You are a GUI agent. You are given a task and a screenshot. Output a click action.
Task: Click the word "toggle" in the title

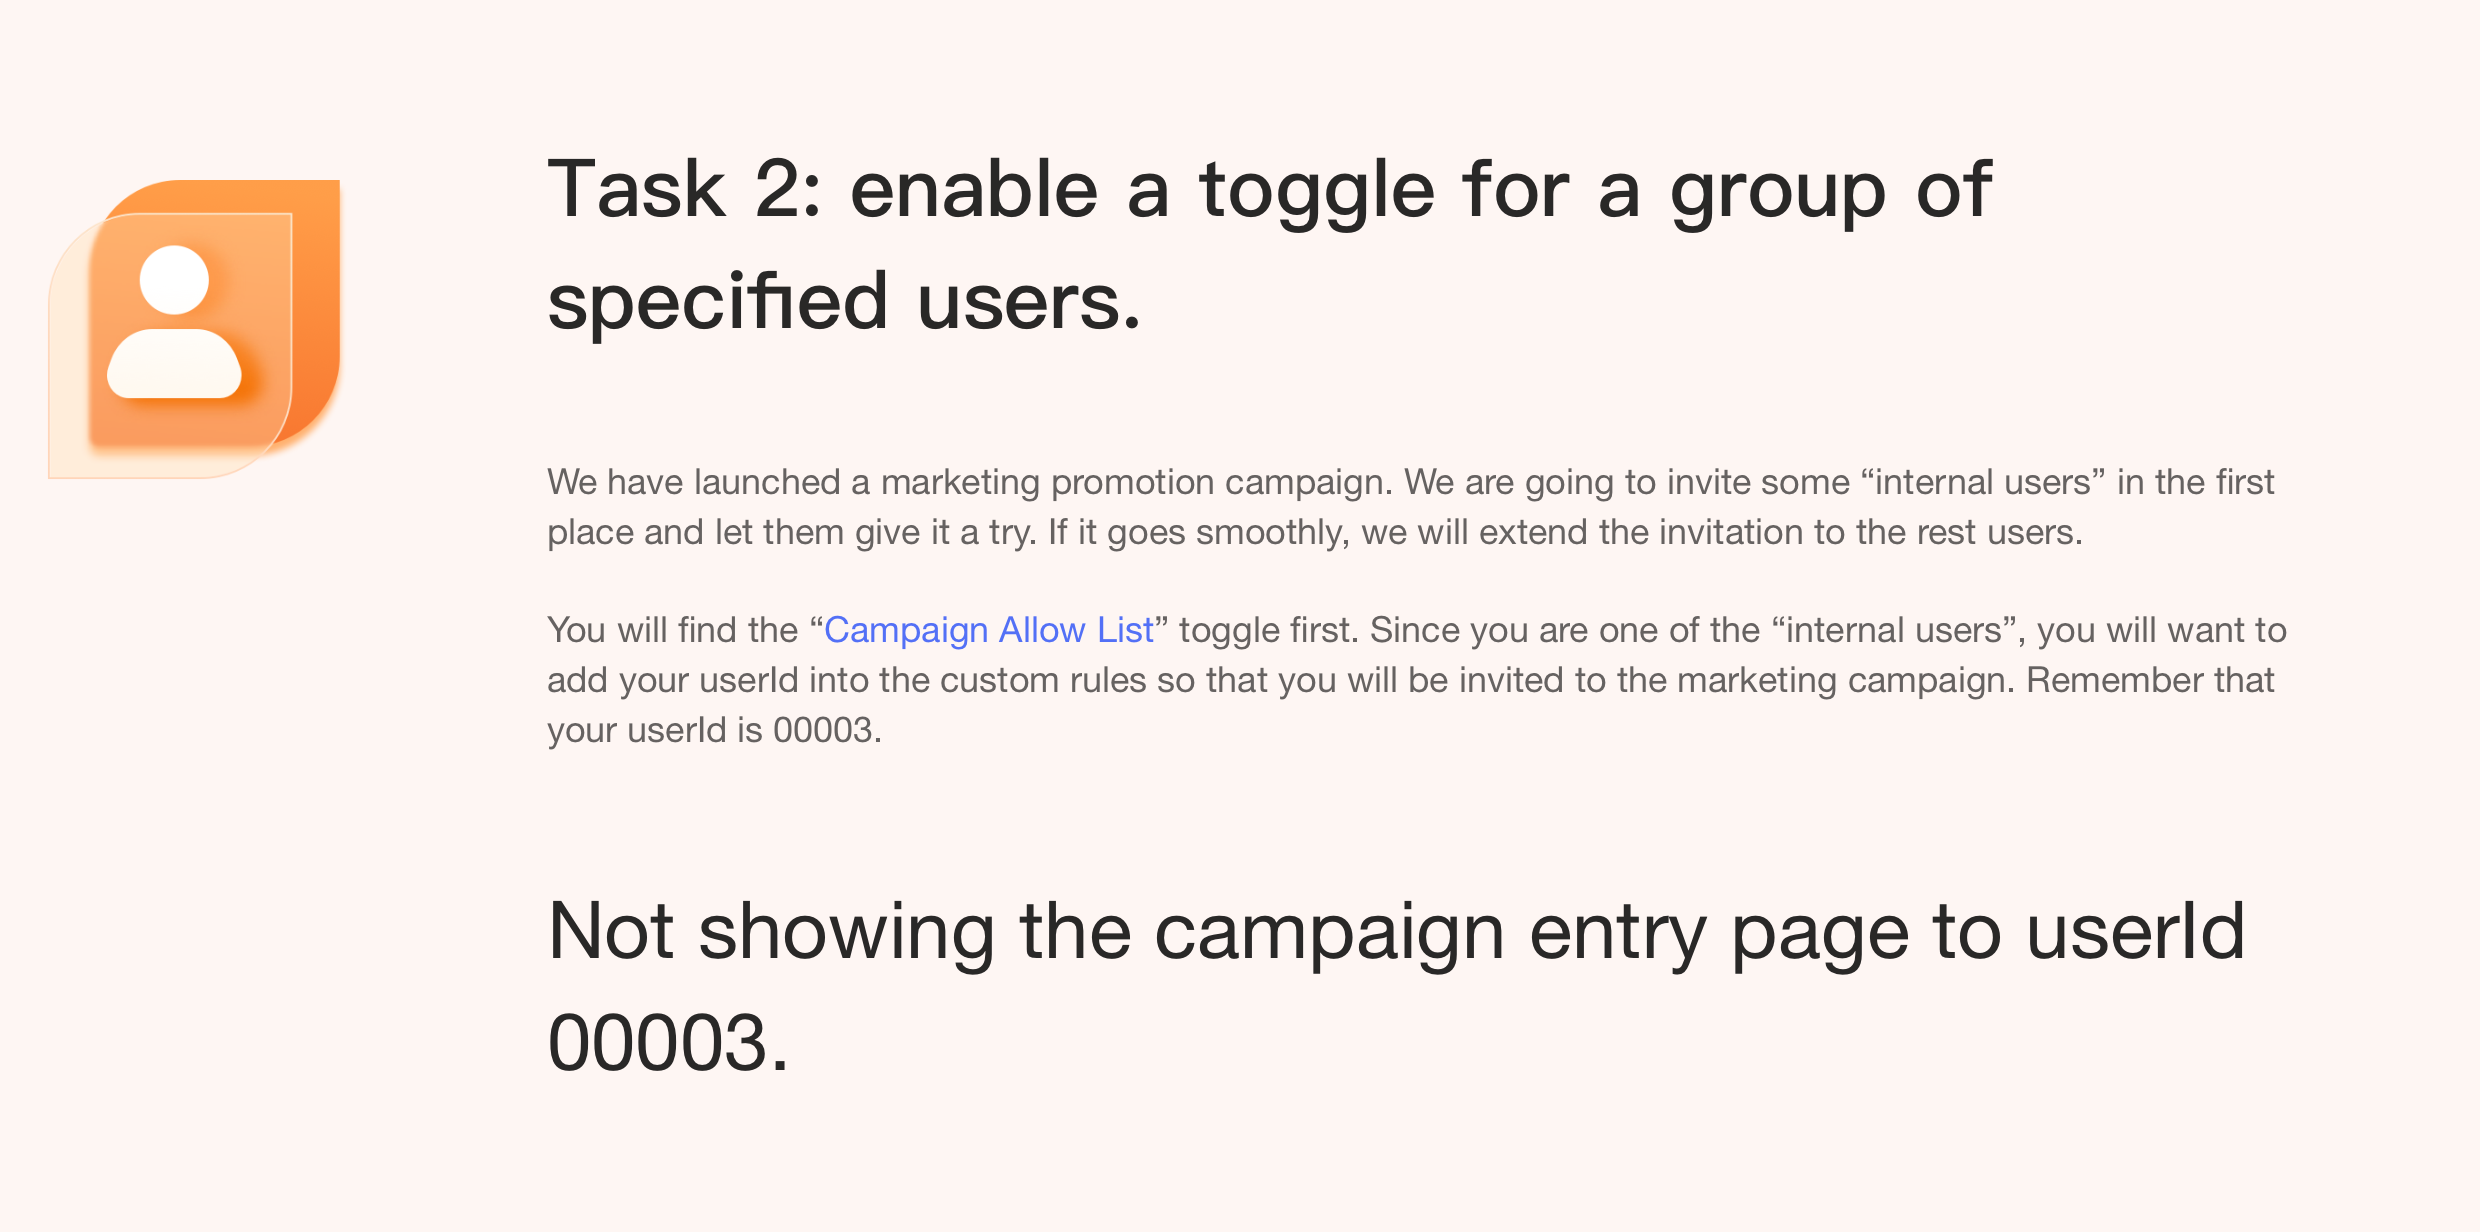point(1317,190)
